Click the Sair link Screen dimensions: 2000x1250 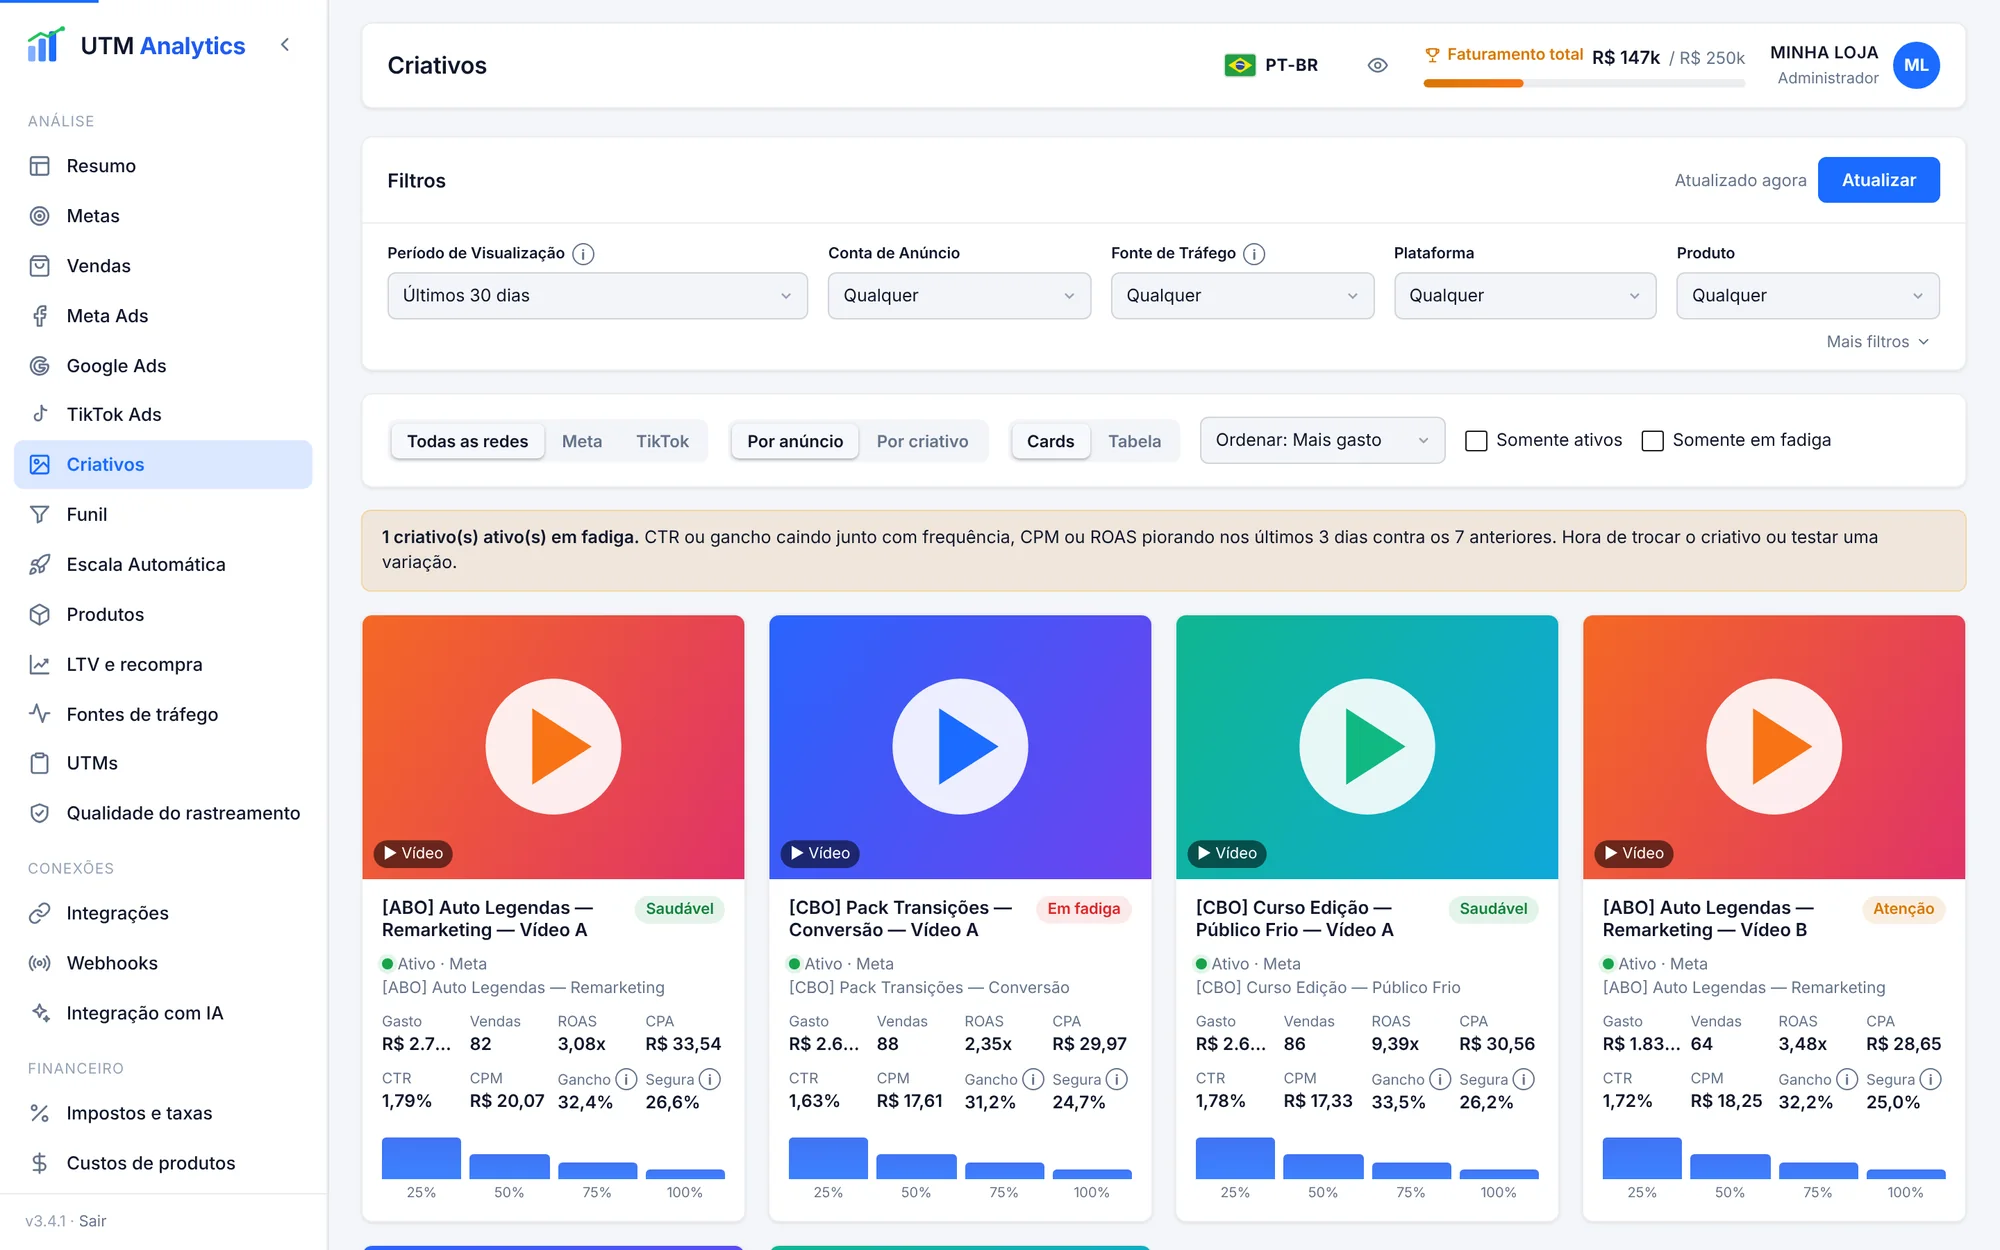(x=92, y=1221)
